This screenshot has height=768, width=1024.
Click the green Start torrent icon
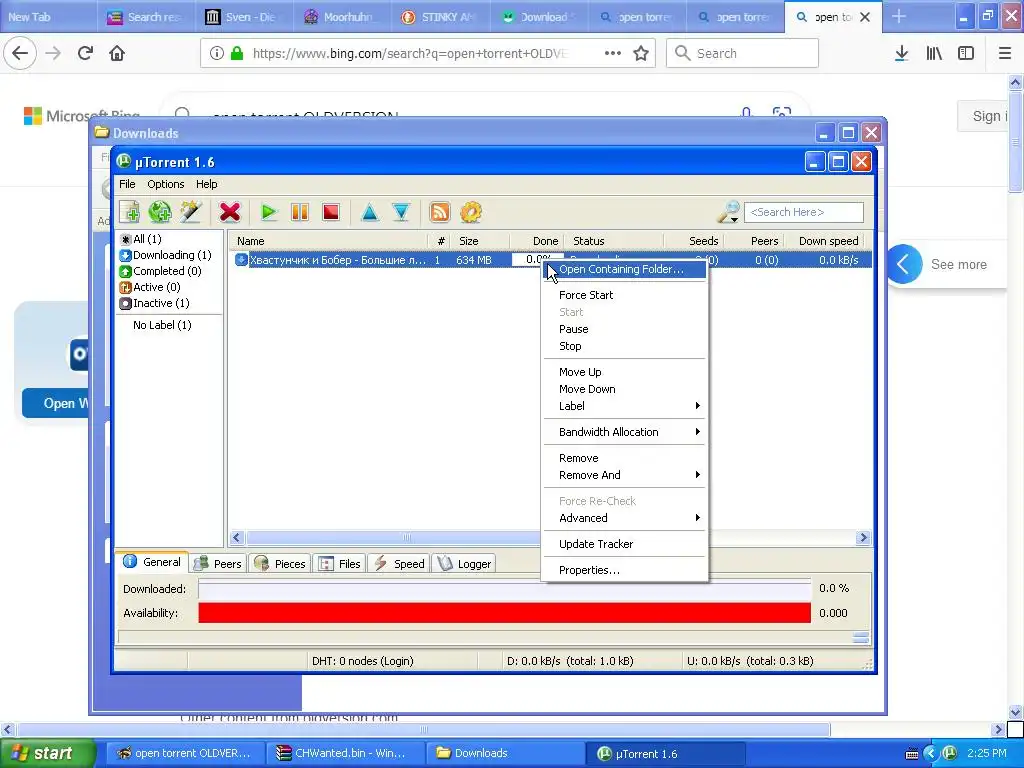pyautogui.click(x=268, y=212)
